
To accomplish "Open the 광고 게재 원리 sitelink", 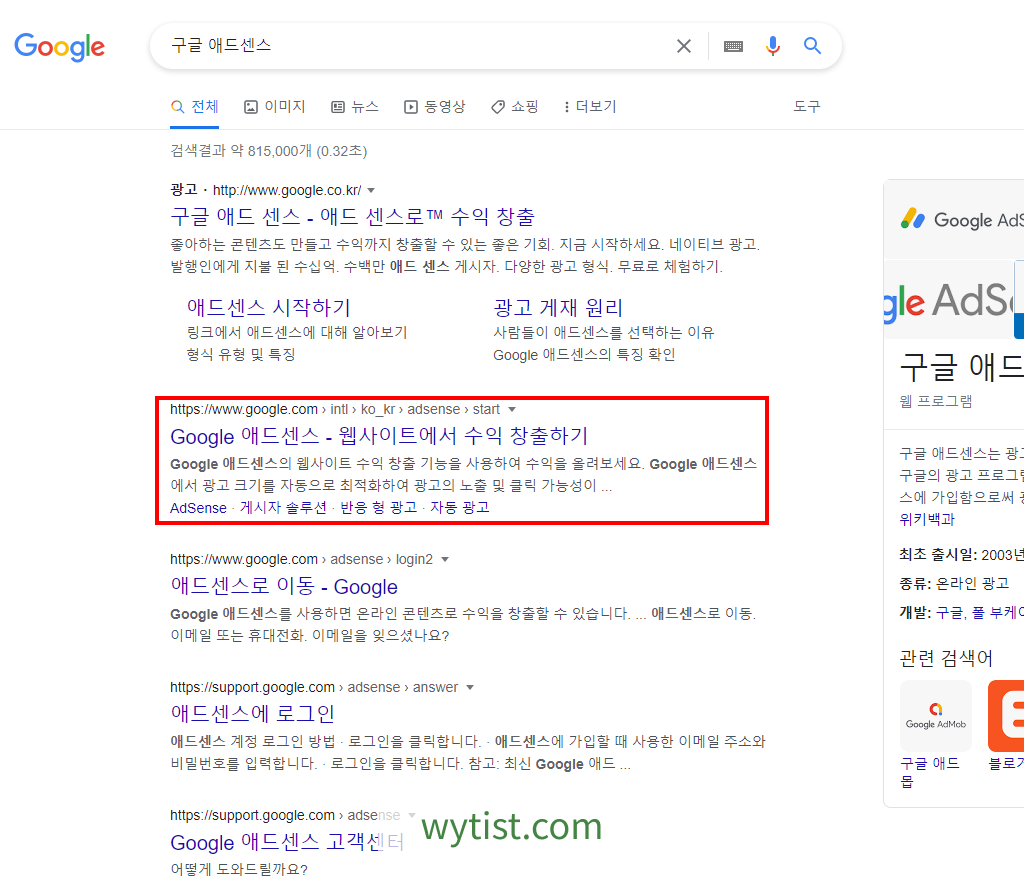I will pyautogui.click(x=558, y=307).
